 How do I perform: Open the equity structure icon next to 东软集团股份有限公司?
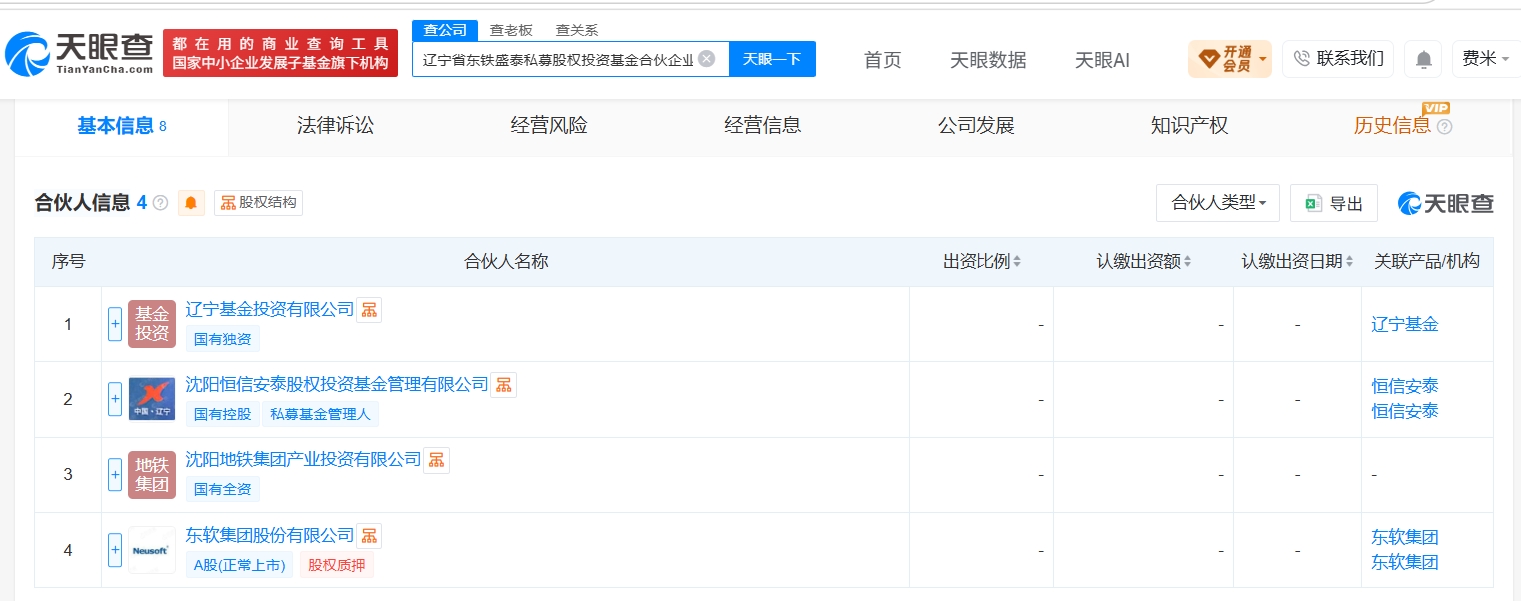(369, 536)
